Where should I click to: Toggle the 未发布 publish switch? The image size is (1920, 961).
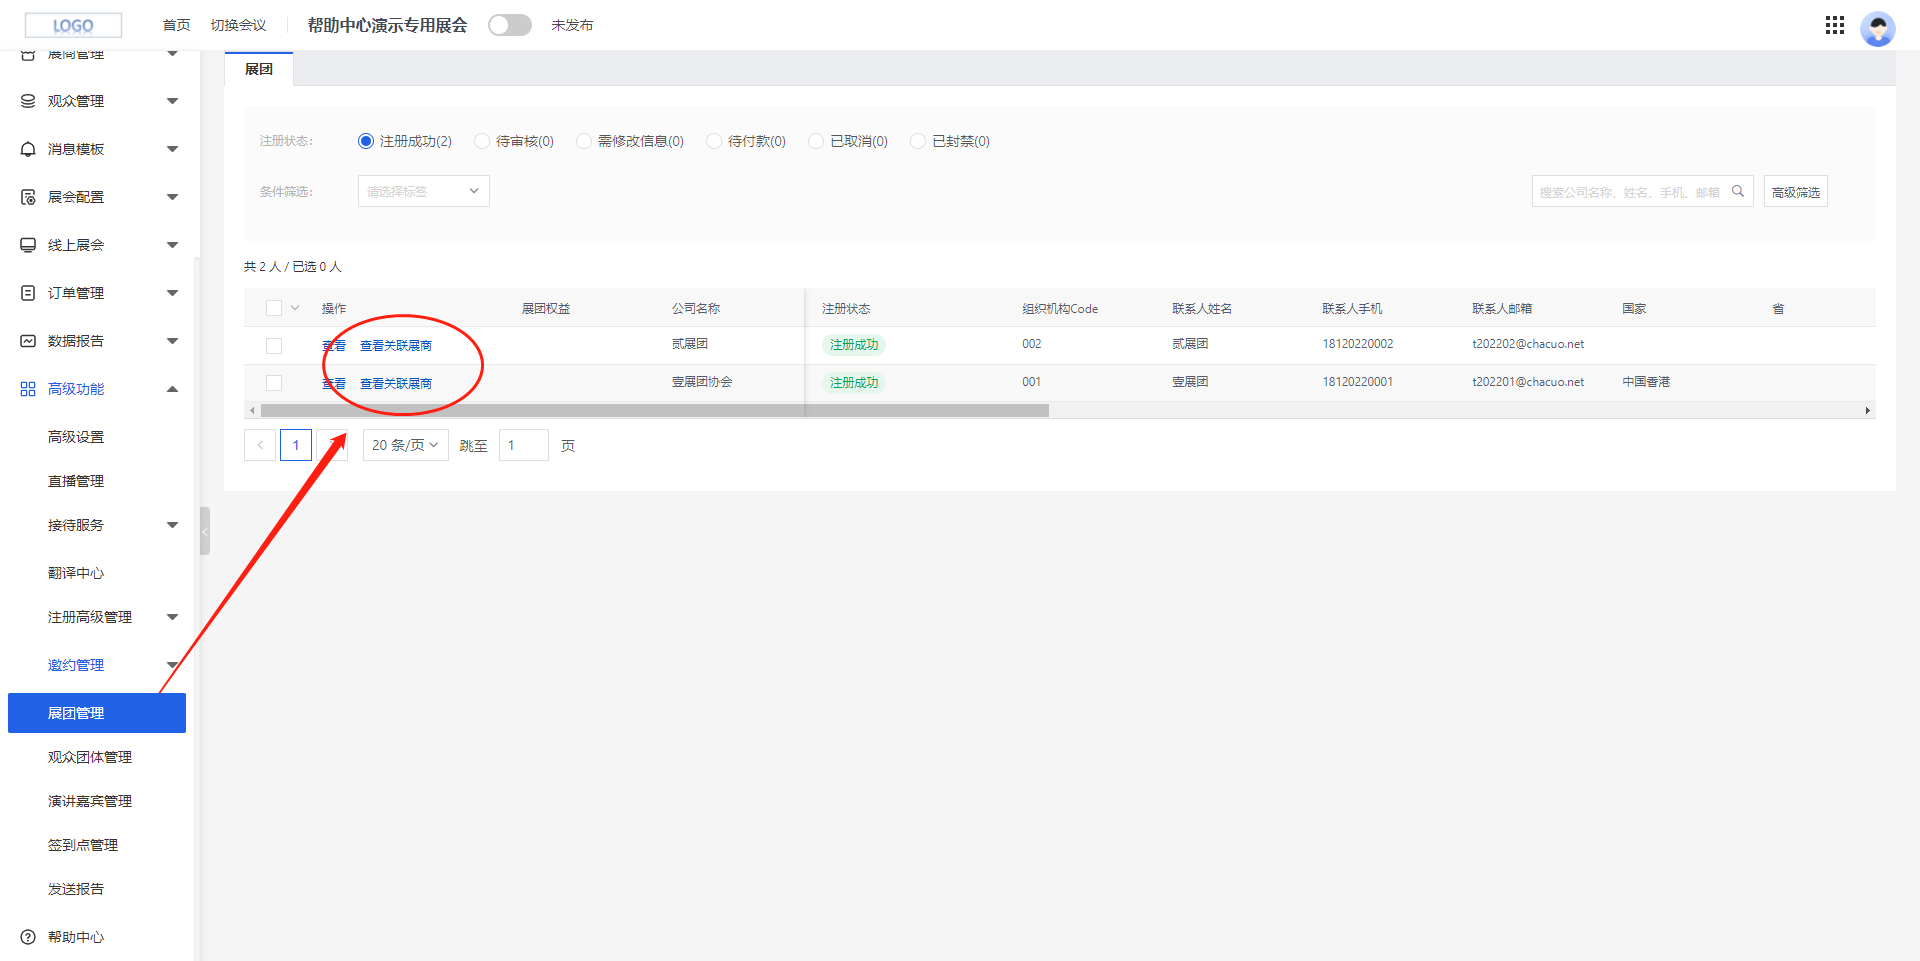pyautogui.click(x=510, y=25)
